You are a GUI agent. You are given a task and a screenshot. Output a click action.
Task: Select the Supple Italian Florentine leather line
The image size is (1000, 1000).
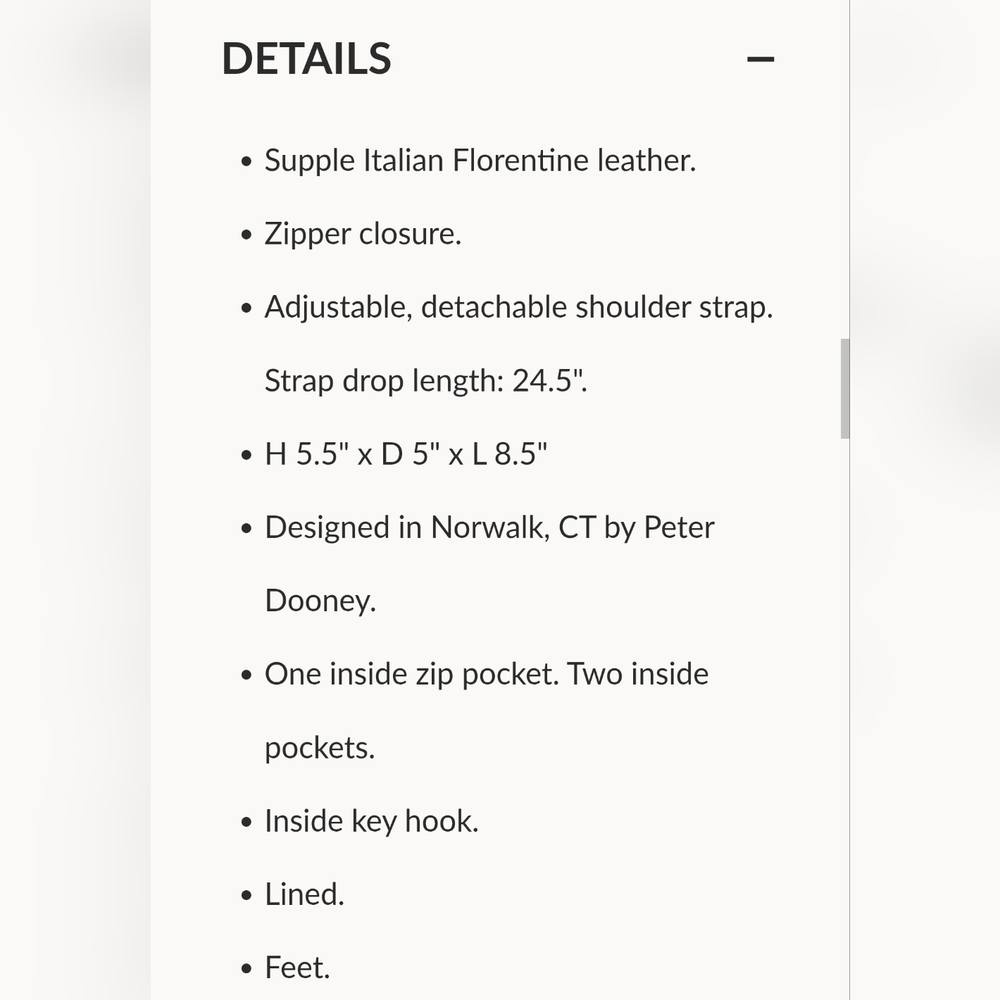(x=480, y=160)
